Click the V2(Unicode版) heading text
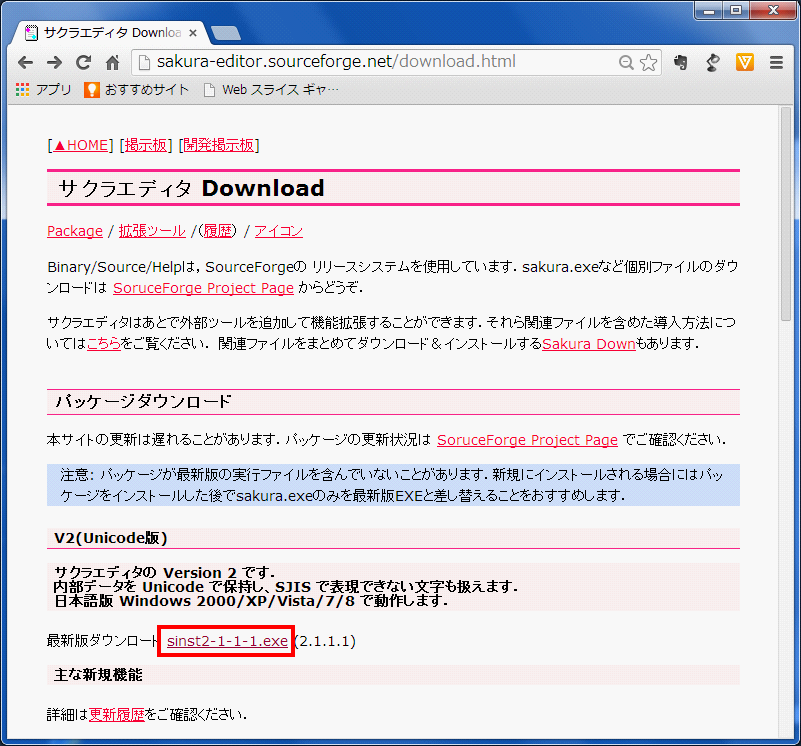The image size is (801, 746). (x=111, y=538)
